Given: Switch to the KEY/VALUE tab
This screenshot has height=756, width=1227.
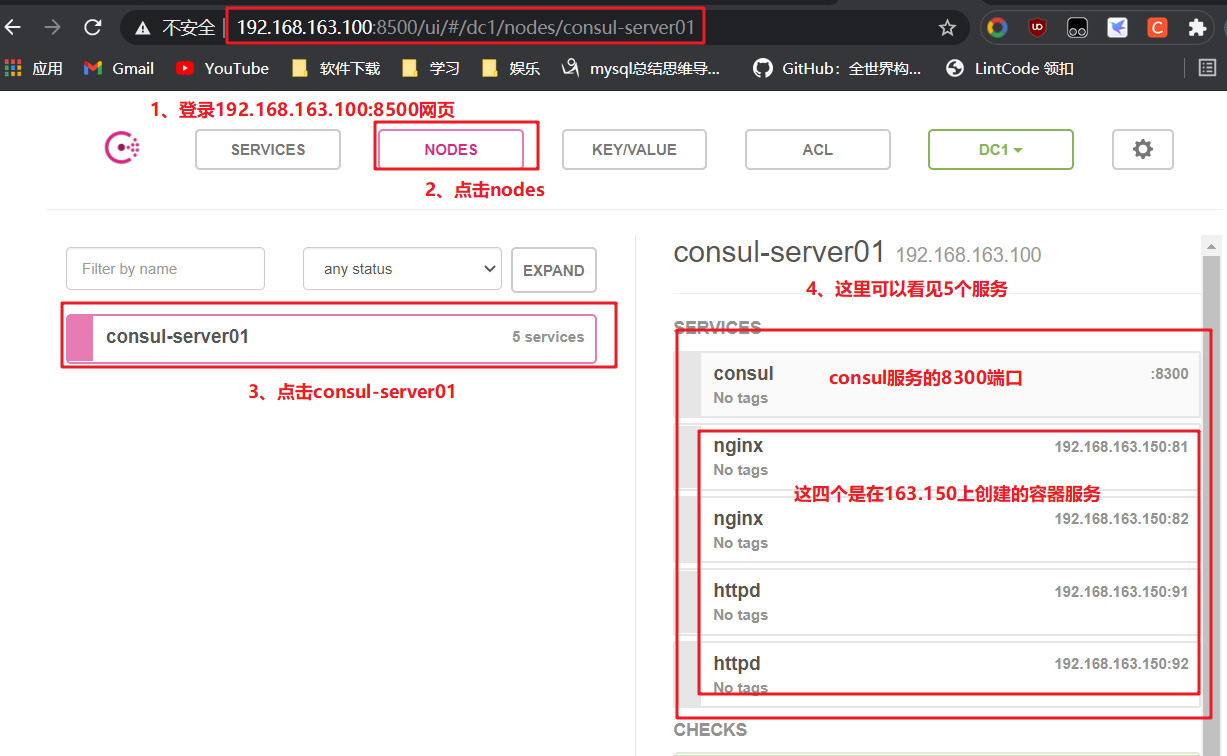Looking at the screenshot, I should [634, 149].
